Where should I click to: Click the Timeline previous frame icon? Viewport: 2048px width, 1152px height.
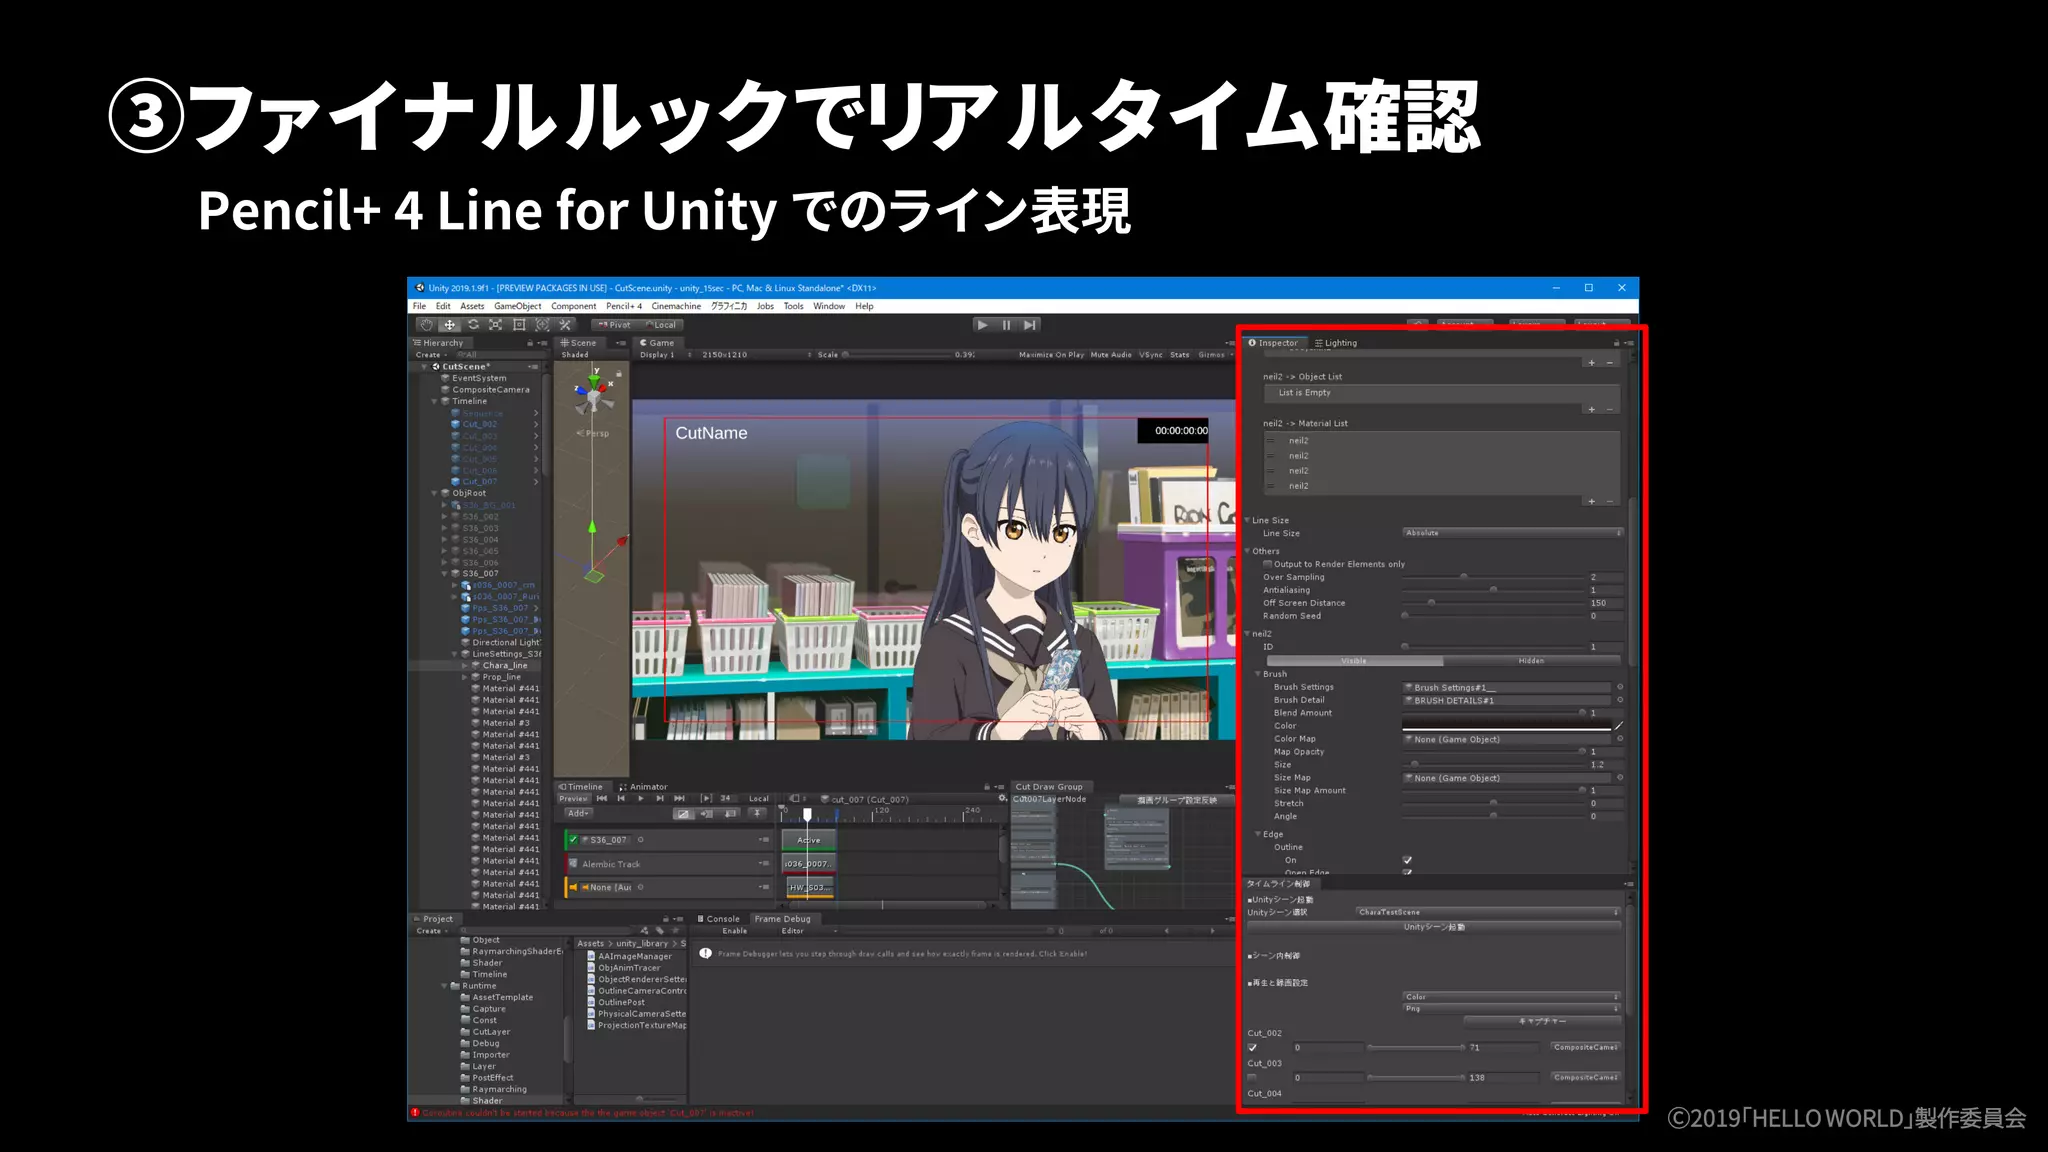621,799
